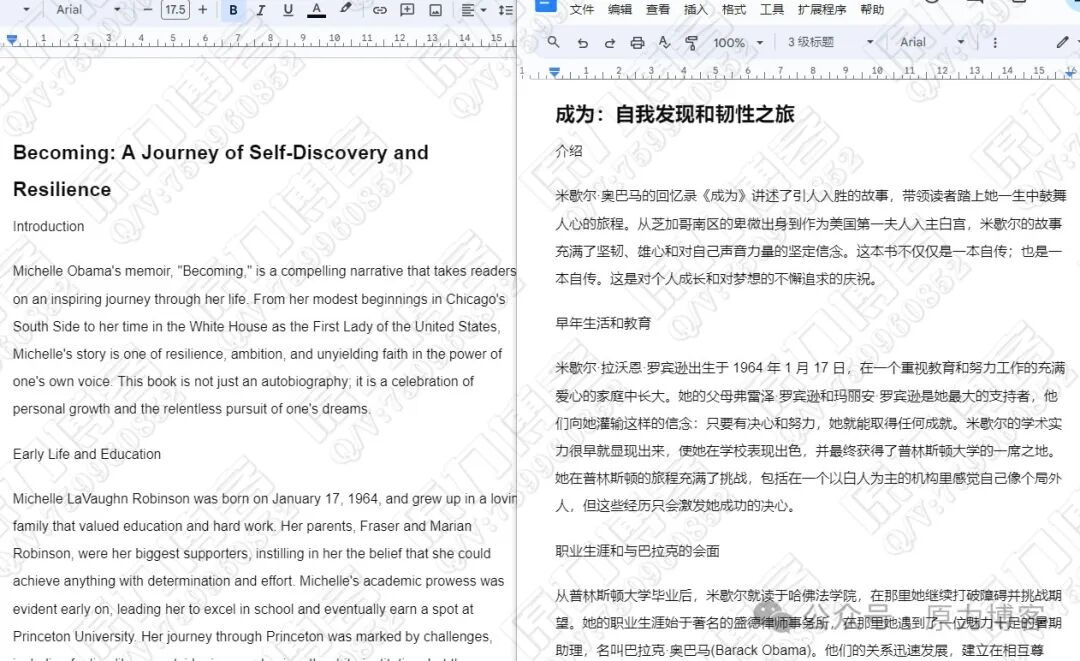Click the Resilience title line in left document
The image size is (1080, 661).
click(62, 189)
